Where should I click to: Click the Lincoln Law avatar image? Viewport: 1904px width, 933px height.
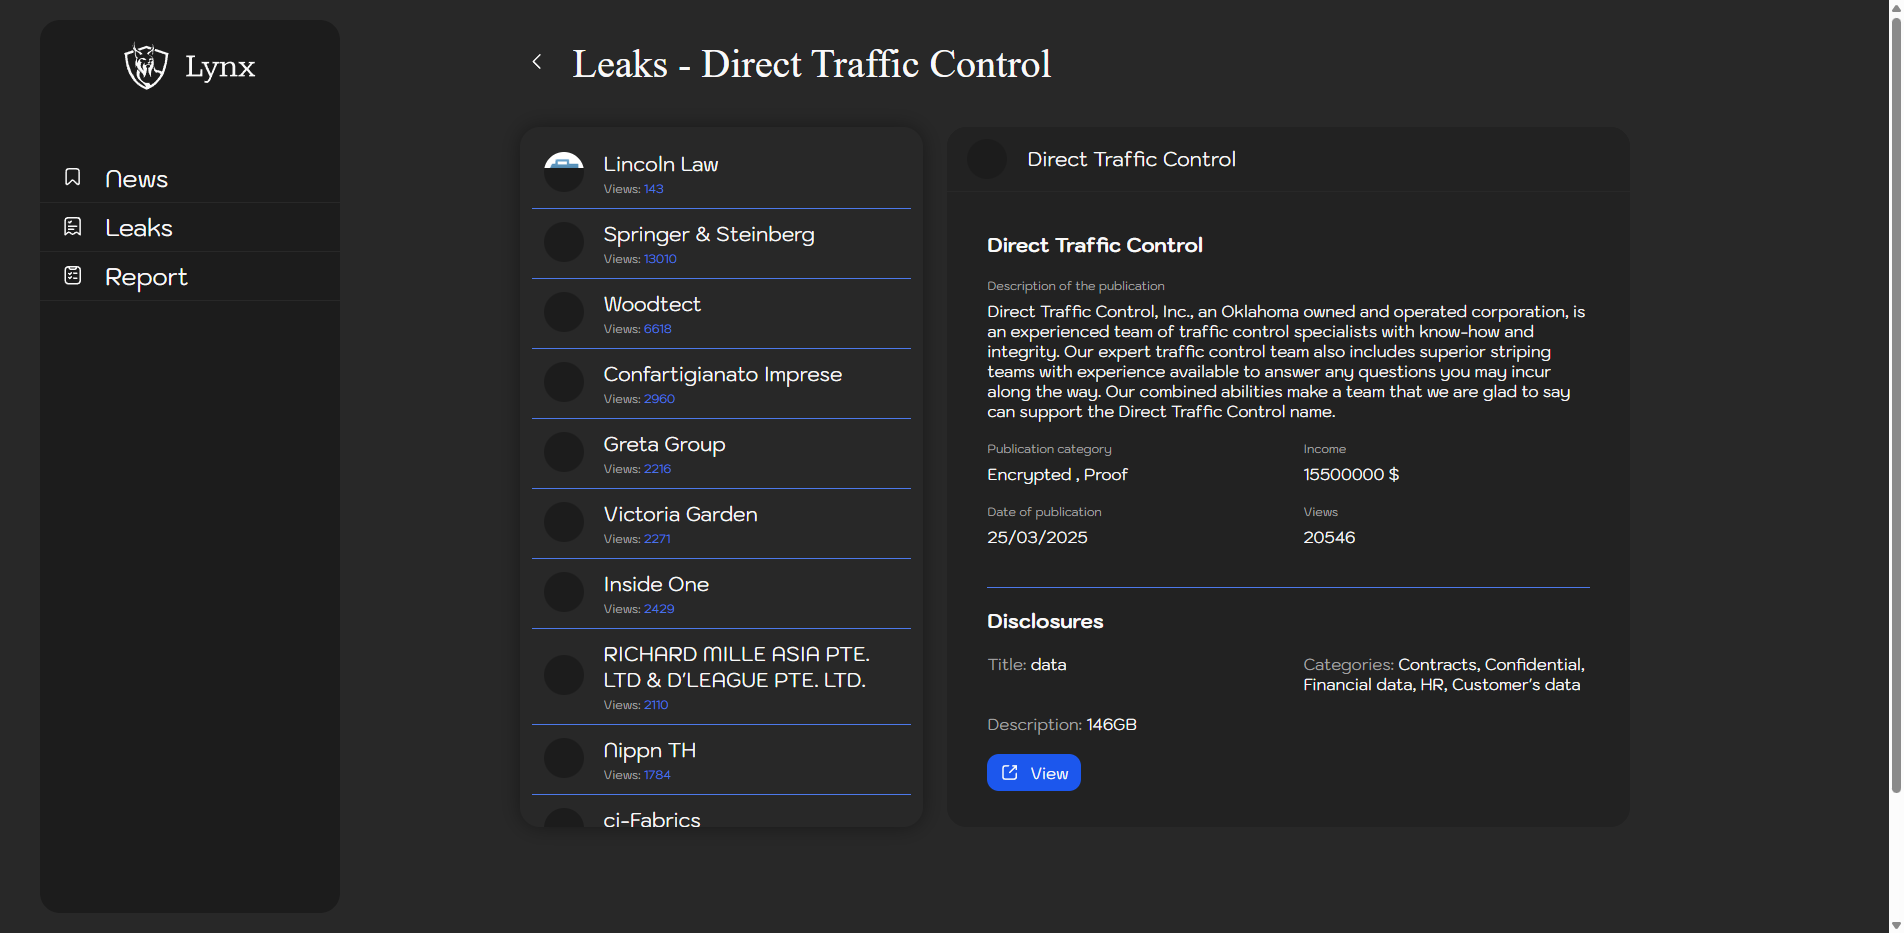(564, 172)
